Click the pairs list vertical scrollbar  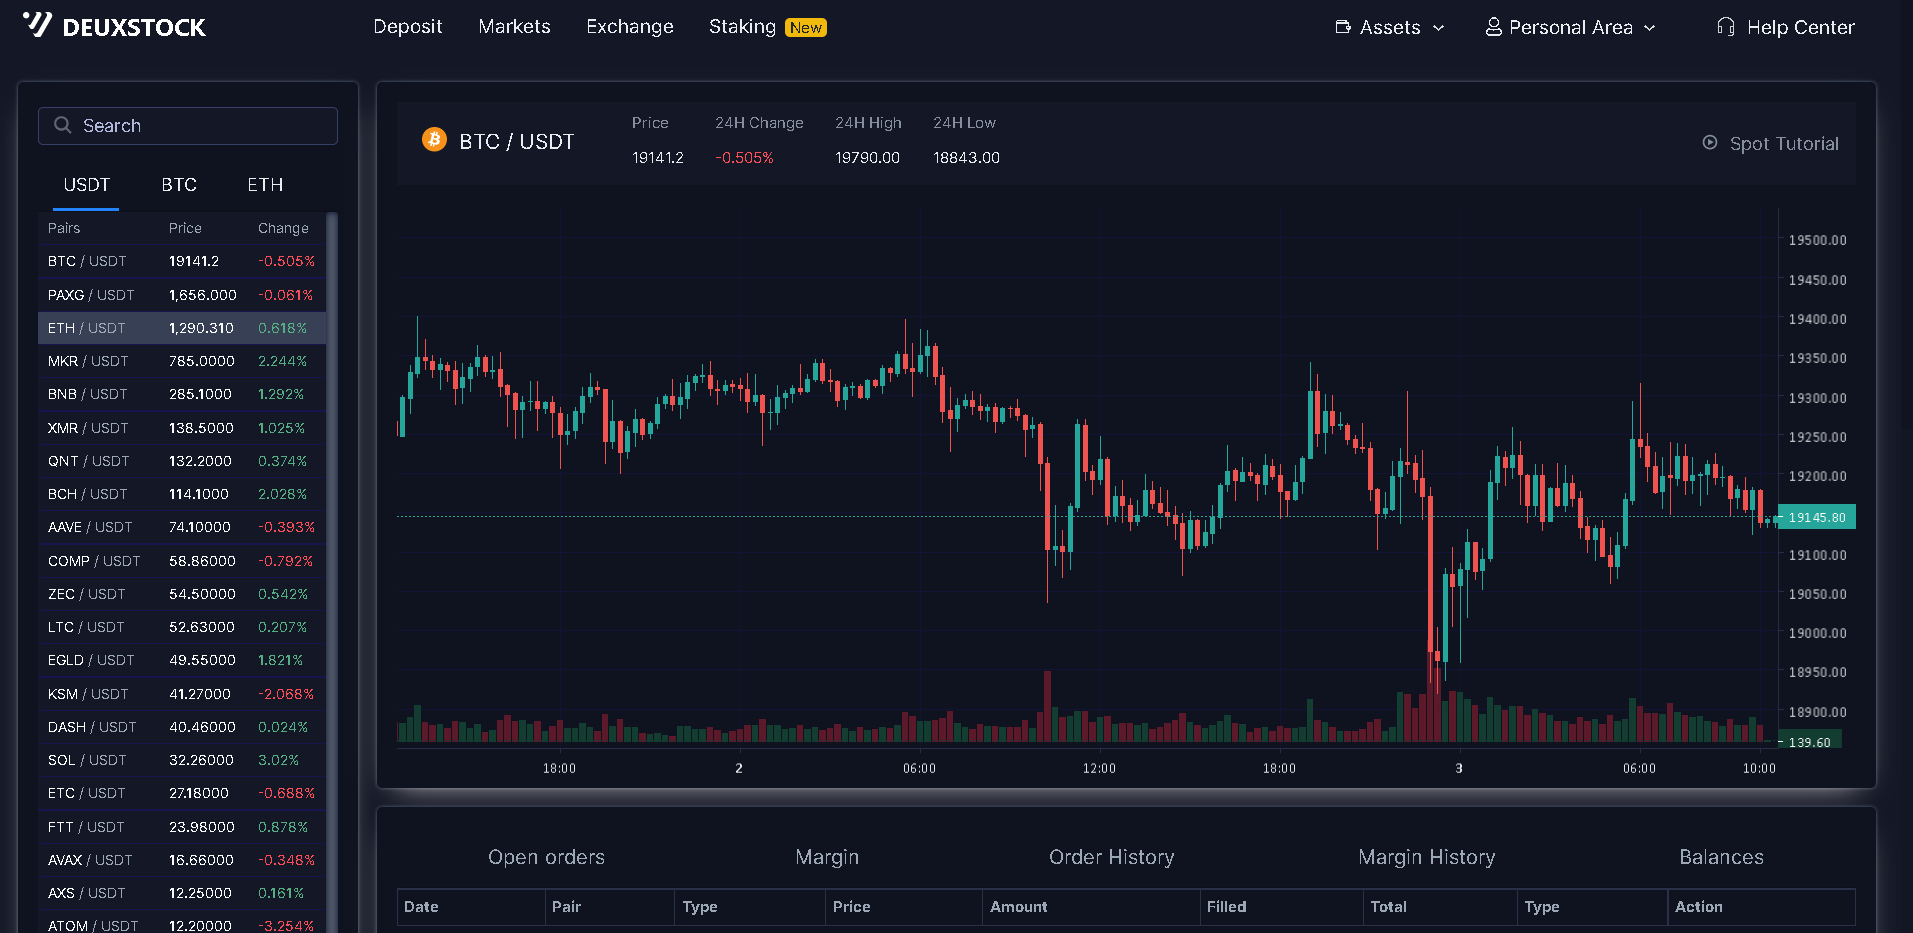click(x=332, y=572)
